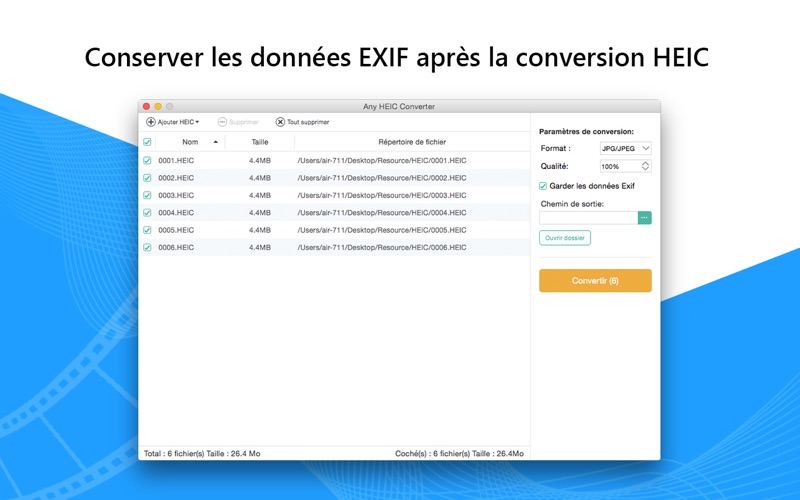Open the Ajouter HEIC dropdown arrow
Image resolution: width=800 pixels, height=500 pixels.
point(197,122)
